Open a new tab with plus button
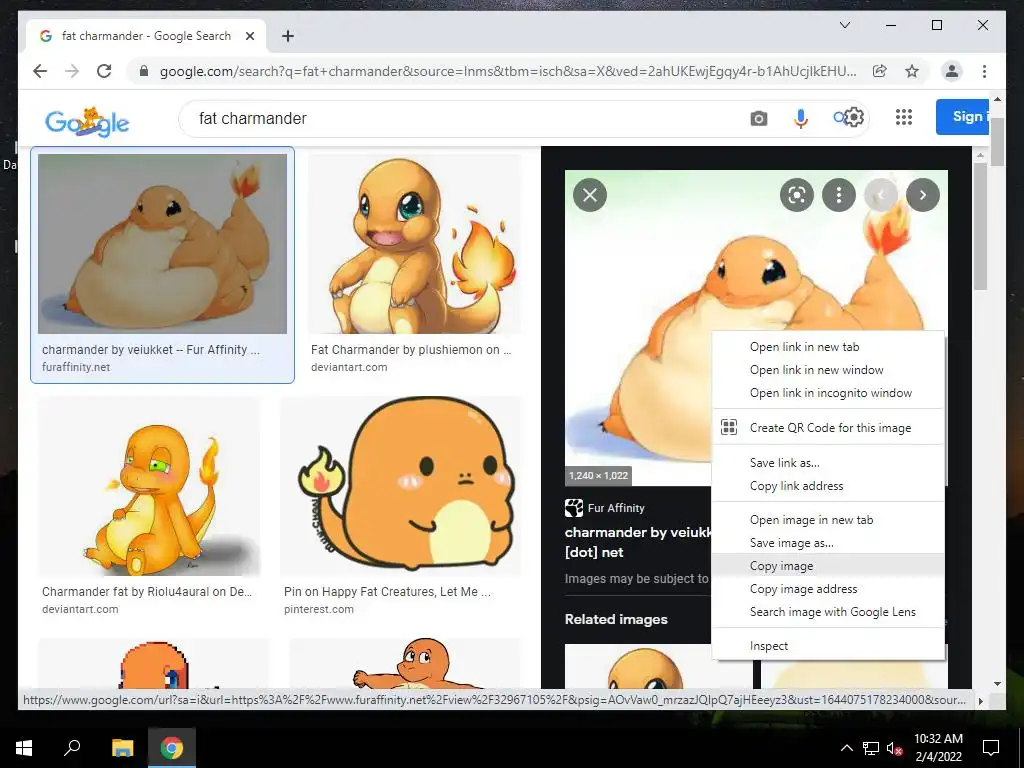 click(287, 36)
